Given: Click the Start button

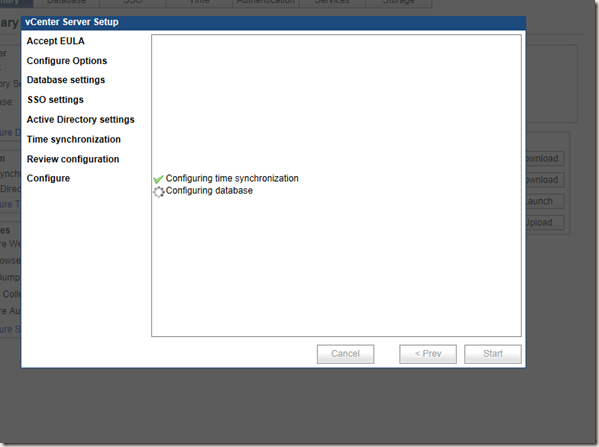Looking at the screenshot, I should [493, 354].
